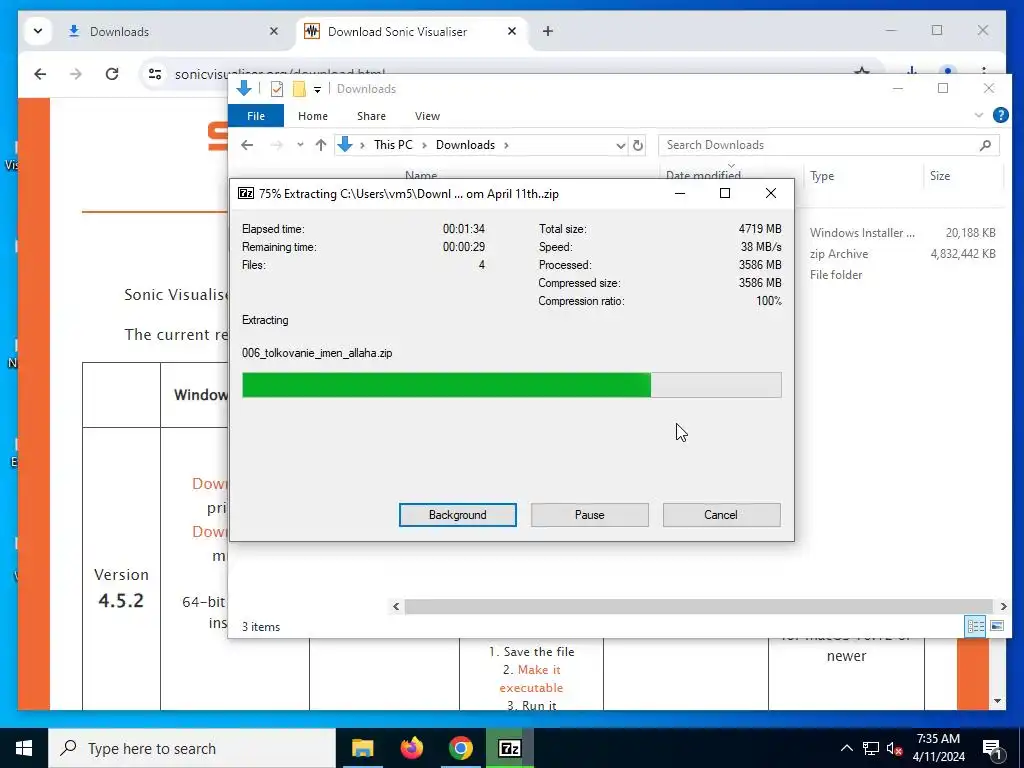The image size is (1024, 768).
Task: Open Chrome from taskbar
Action: [460, 748]
